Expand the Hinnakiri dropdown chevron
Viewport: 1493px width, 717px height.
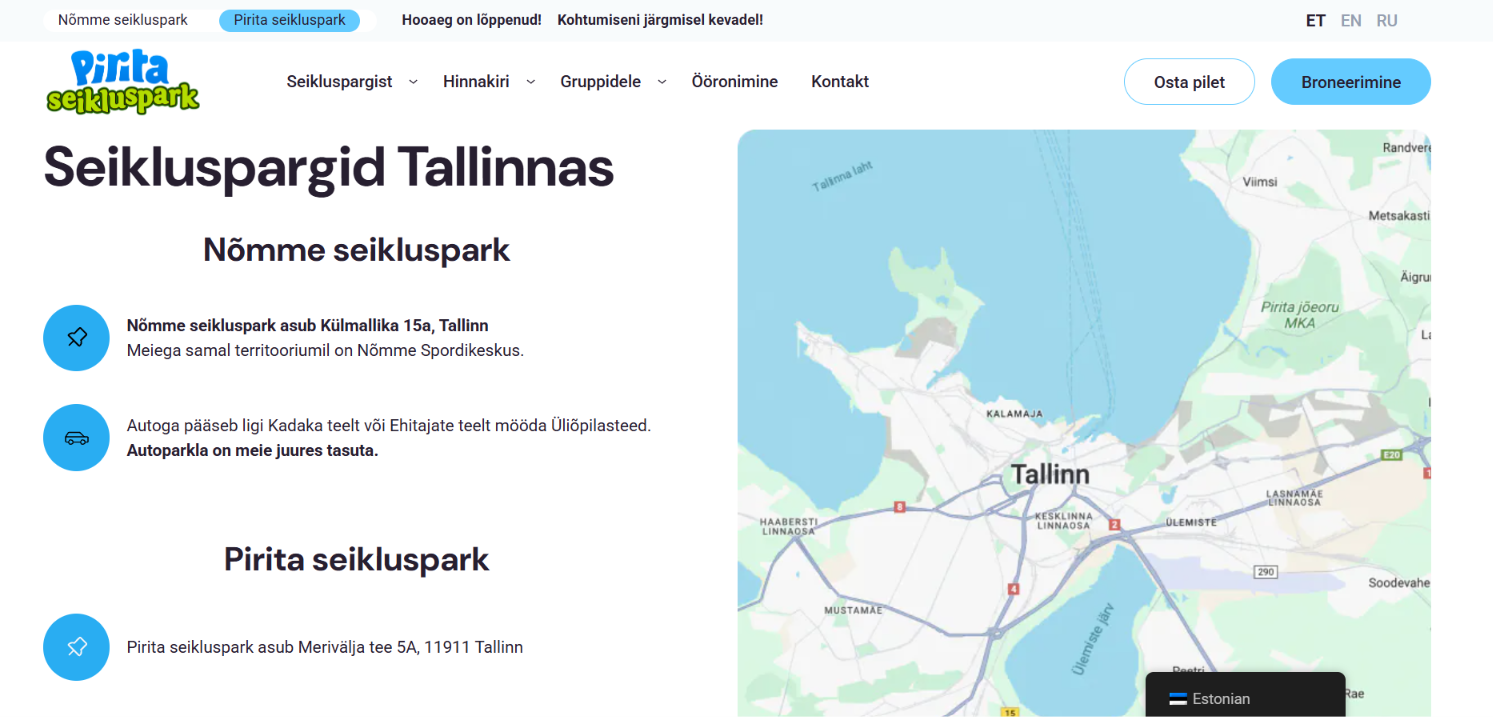pos(530,82)
